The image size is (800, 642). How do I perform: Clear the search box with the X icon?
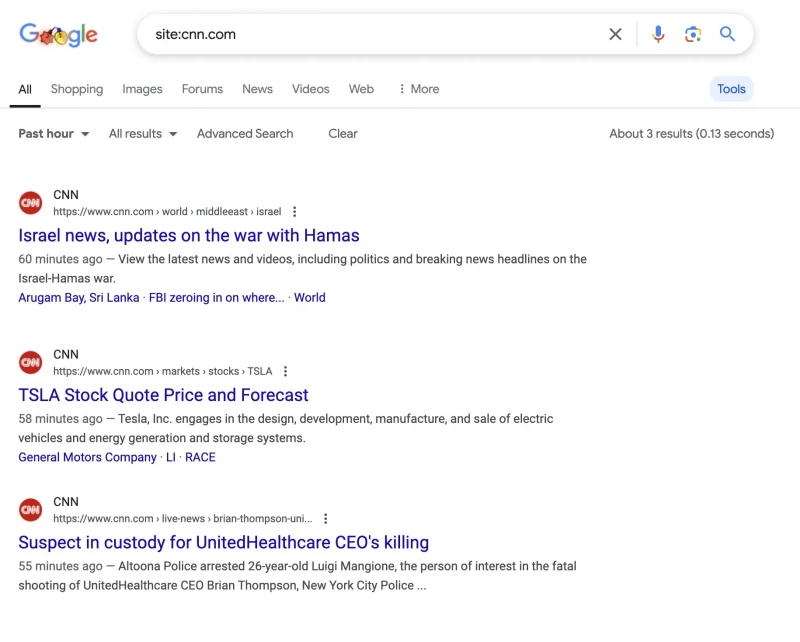click(x=615, y=34)
